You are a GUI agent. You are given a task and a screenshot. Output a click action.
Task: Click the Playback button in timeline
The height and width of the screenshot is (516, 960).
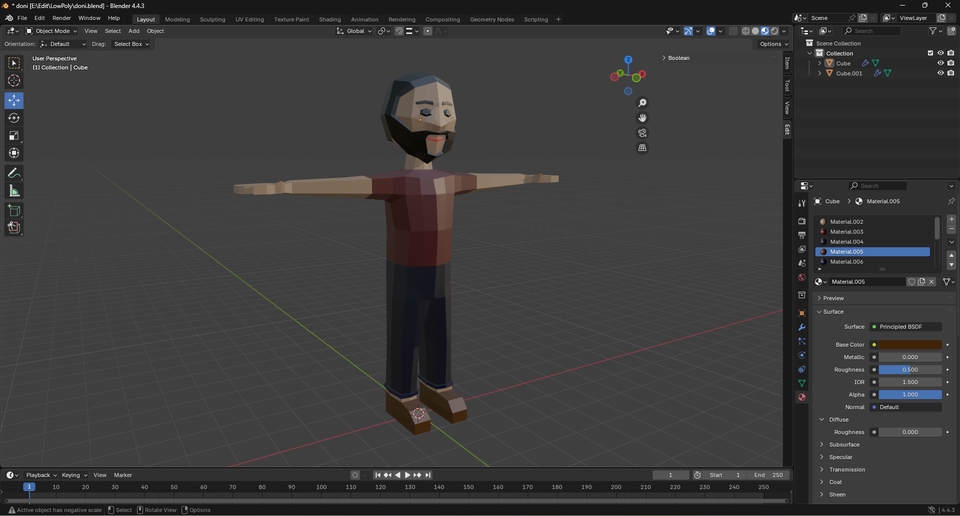40,475
